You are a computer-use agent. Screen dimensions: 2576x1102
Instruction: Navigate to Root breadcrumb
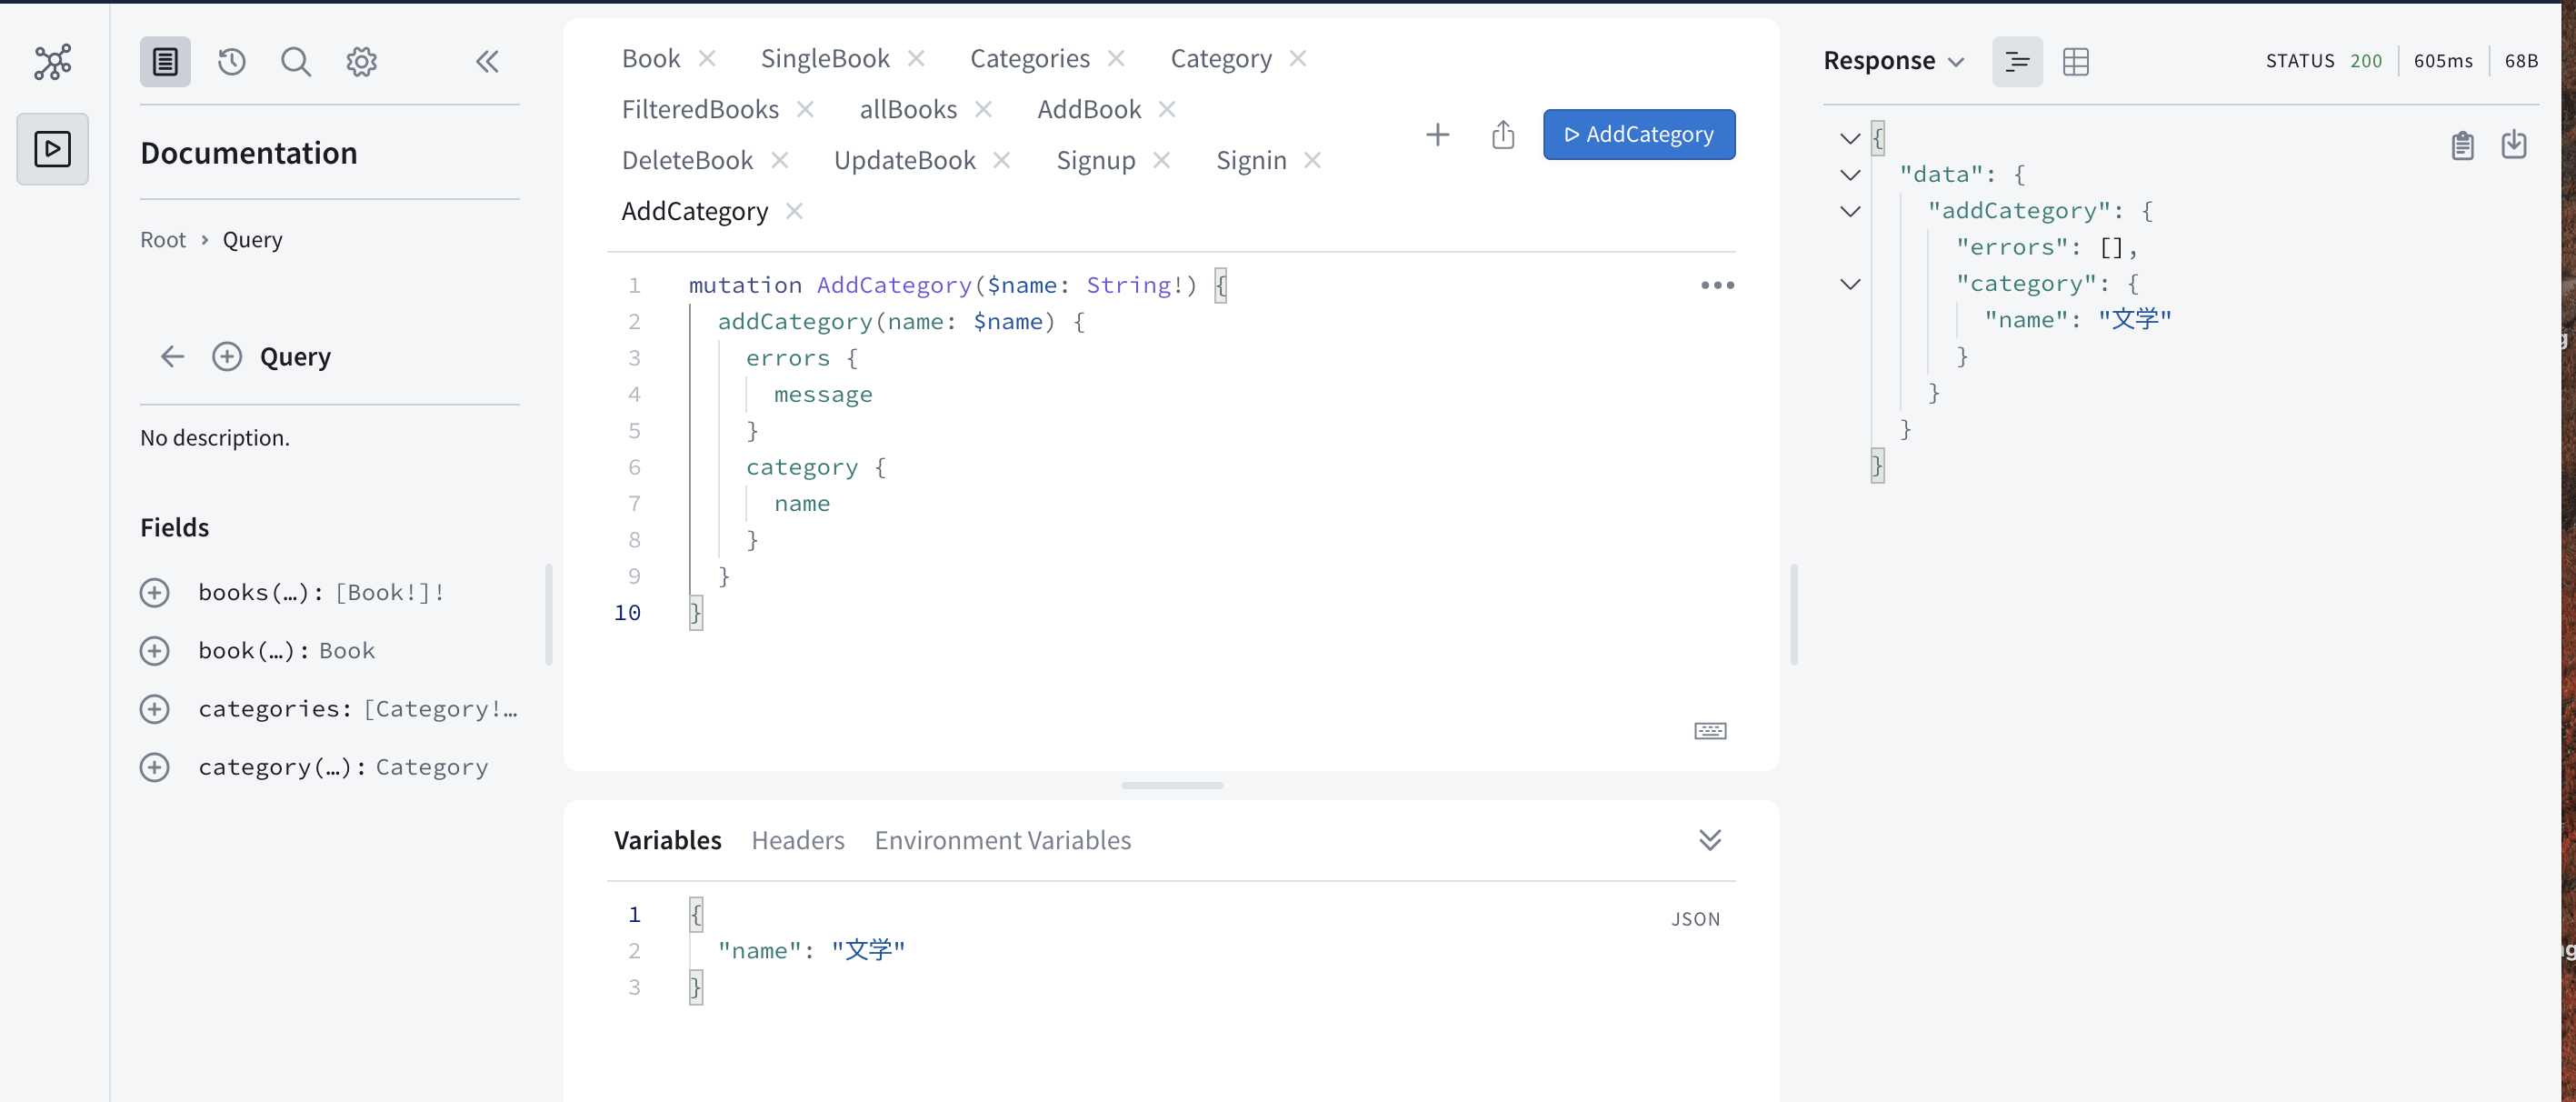click(163, 240)
